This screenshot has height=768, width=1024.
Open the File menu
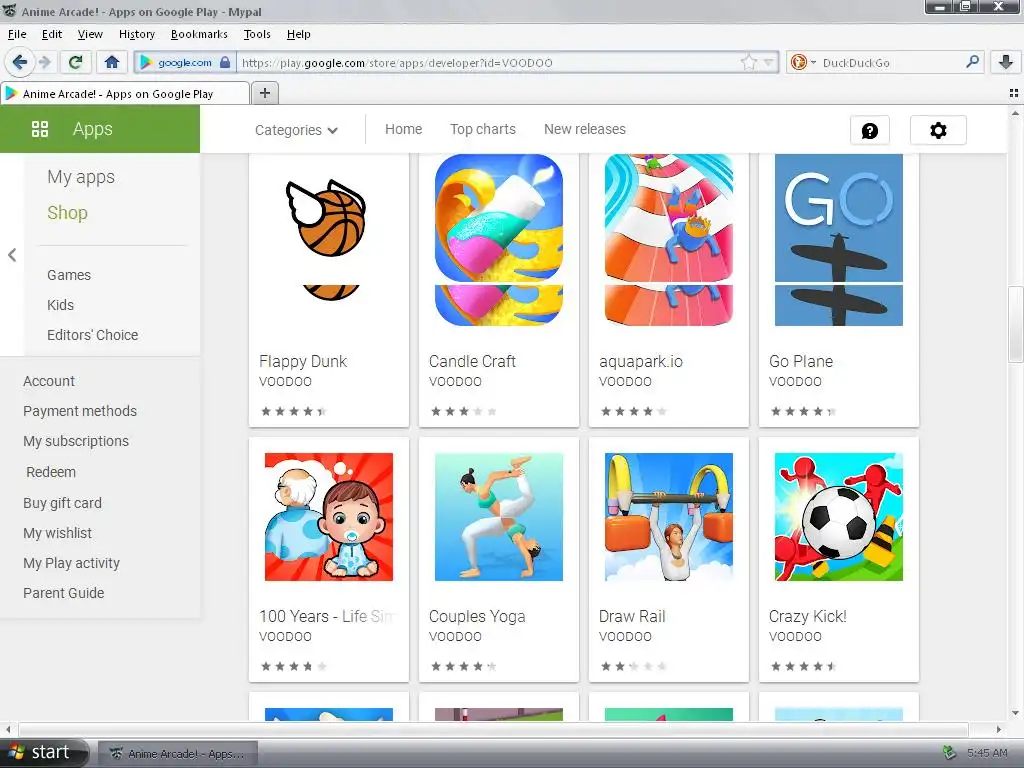(x=17, y=34)
